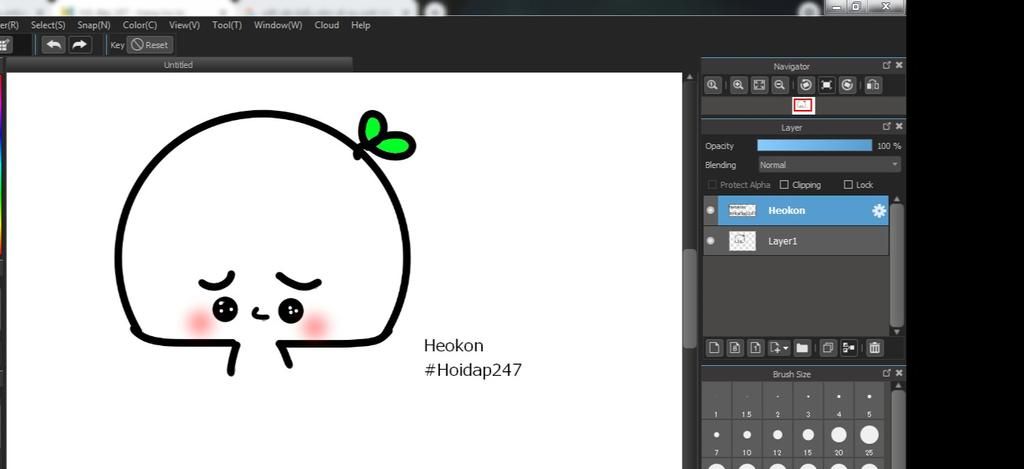
Task: Rotate canvas left in Navigator
Action: (x=806, y=85)
